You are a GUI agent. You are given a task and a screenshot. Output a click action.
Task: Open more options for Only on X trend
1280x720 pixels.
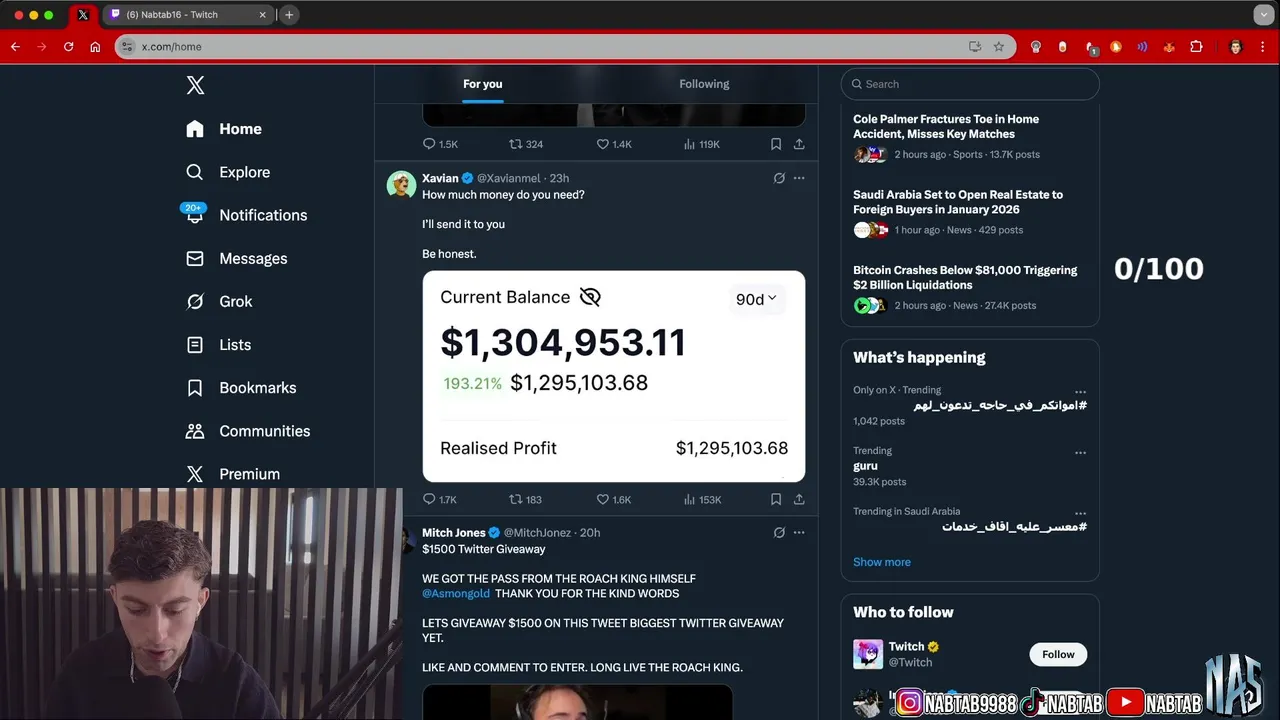coord(1080,393)
